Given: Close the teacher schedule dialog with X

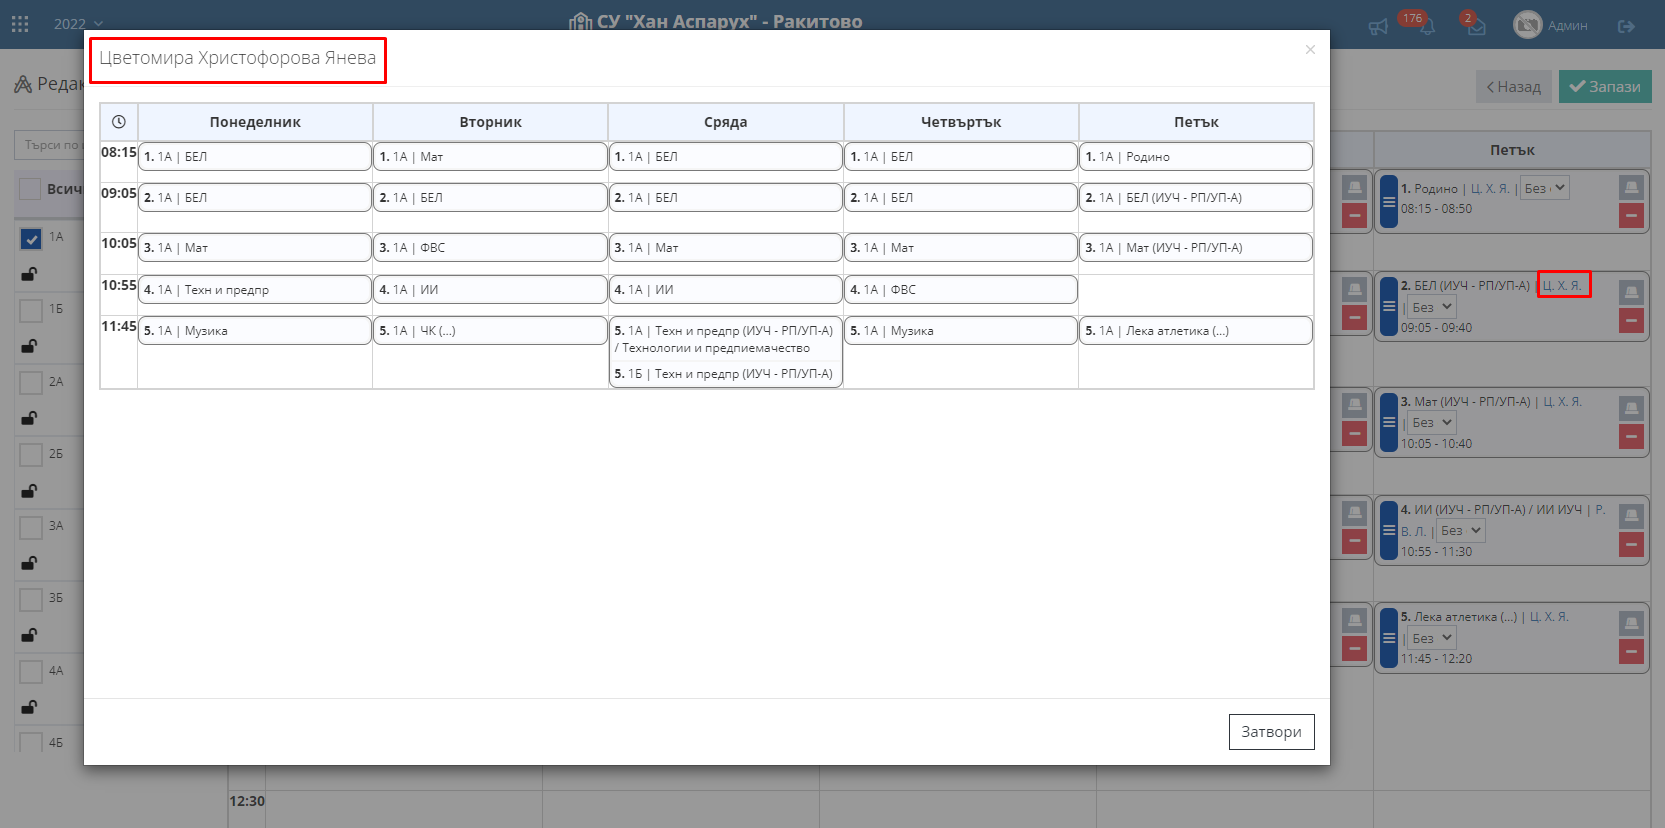Looking at the screenshot, I should [1310, 49].
